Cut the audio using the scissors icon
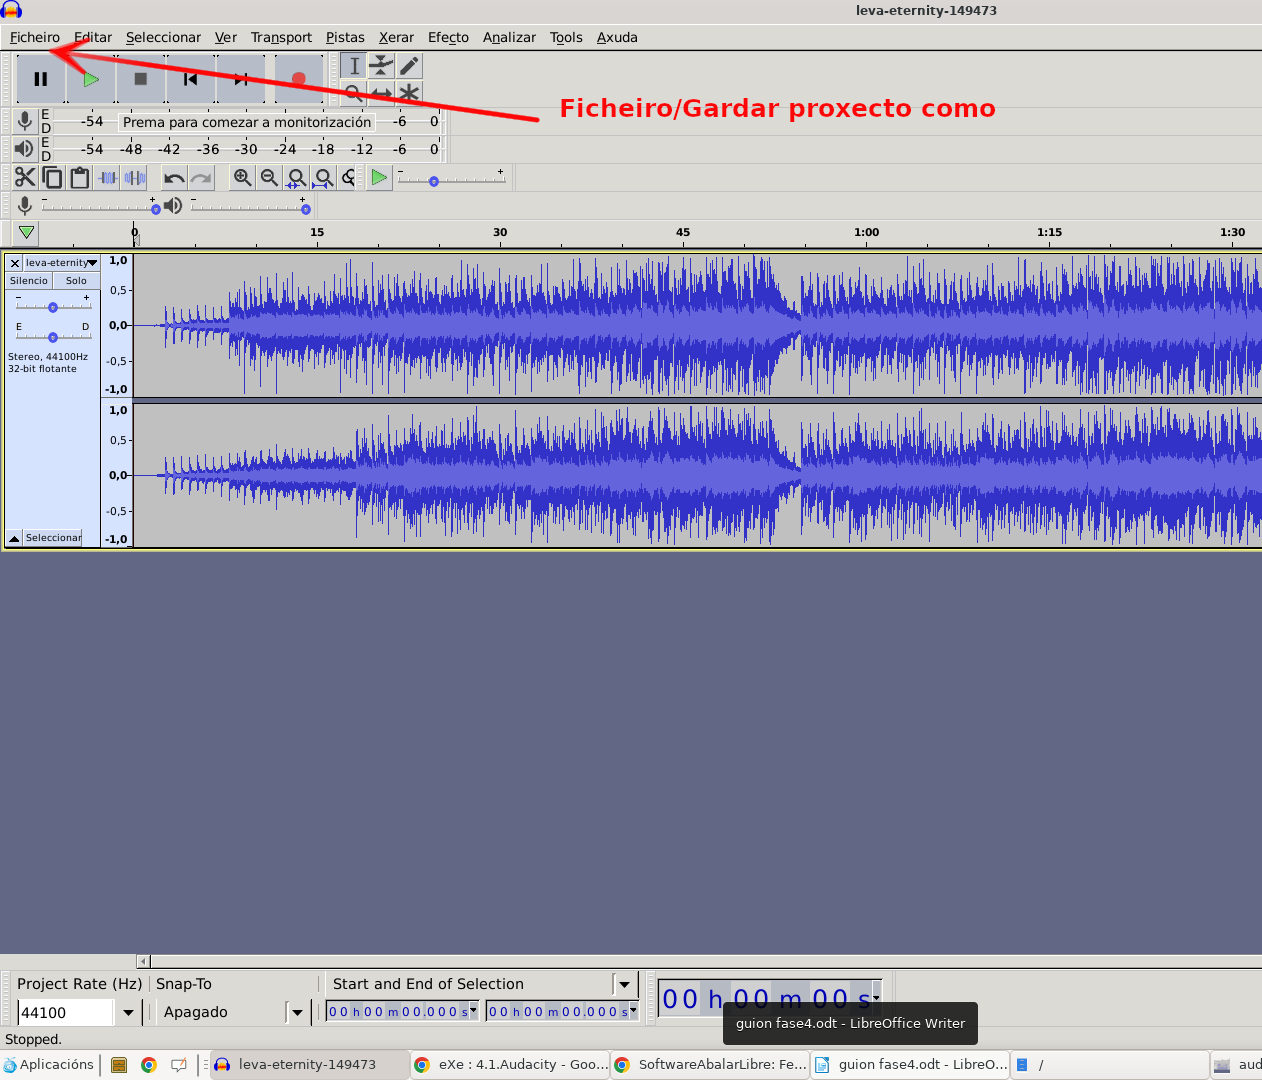 point(25,177)
